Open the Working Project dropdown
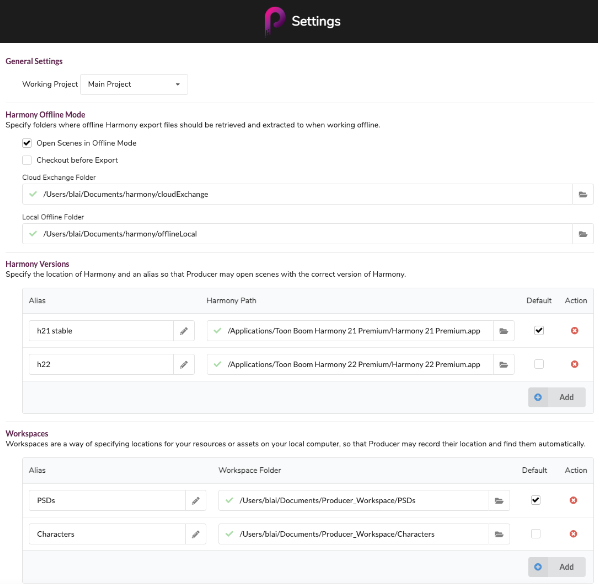This screenshot has height=585, width=598. [x=134, y=84]
